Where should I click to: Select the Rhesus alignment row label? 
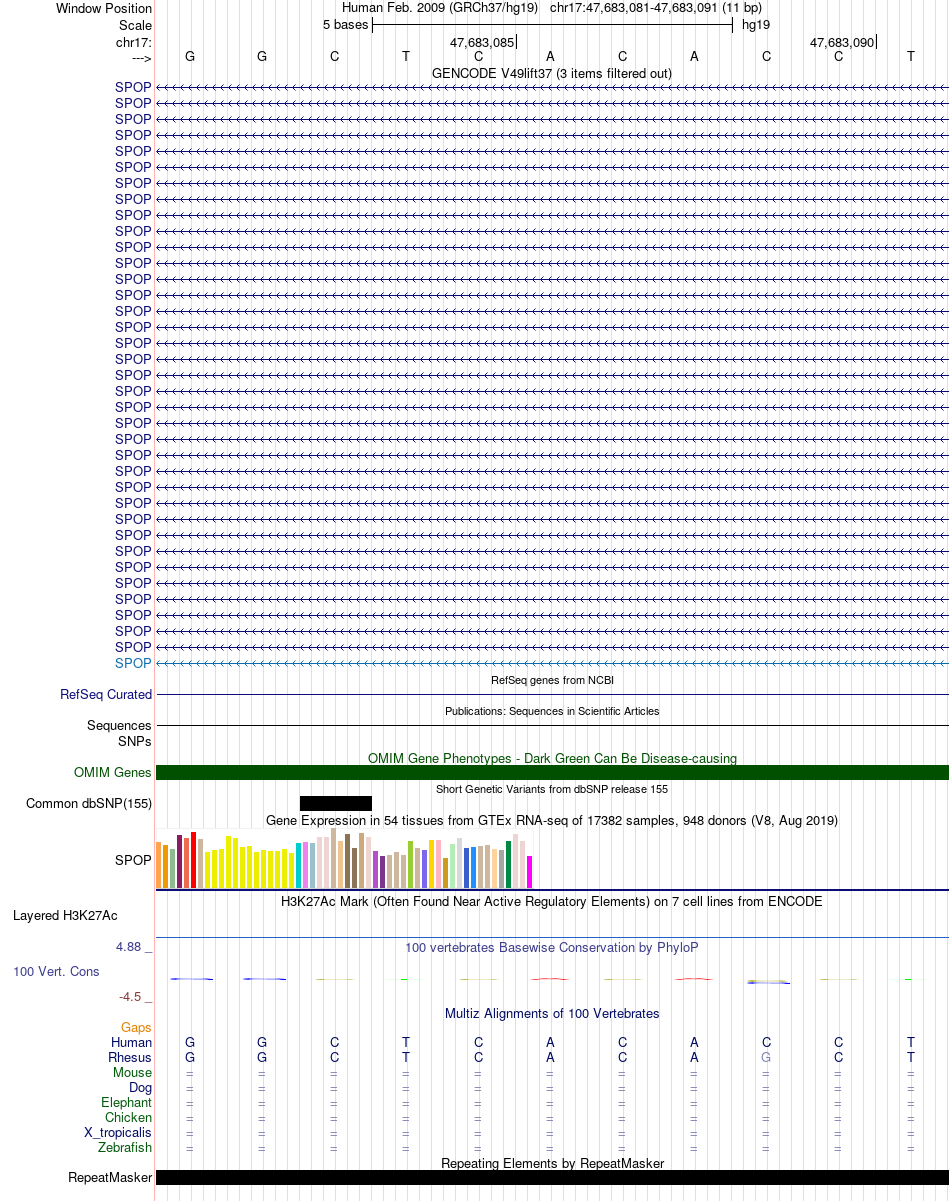pos(130,1057)
